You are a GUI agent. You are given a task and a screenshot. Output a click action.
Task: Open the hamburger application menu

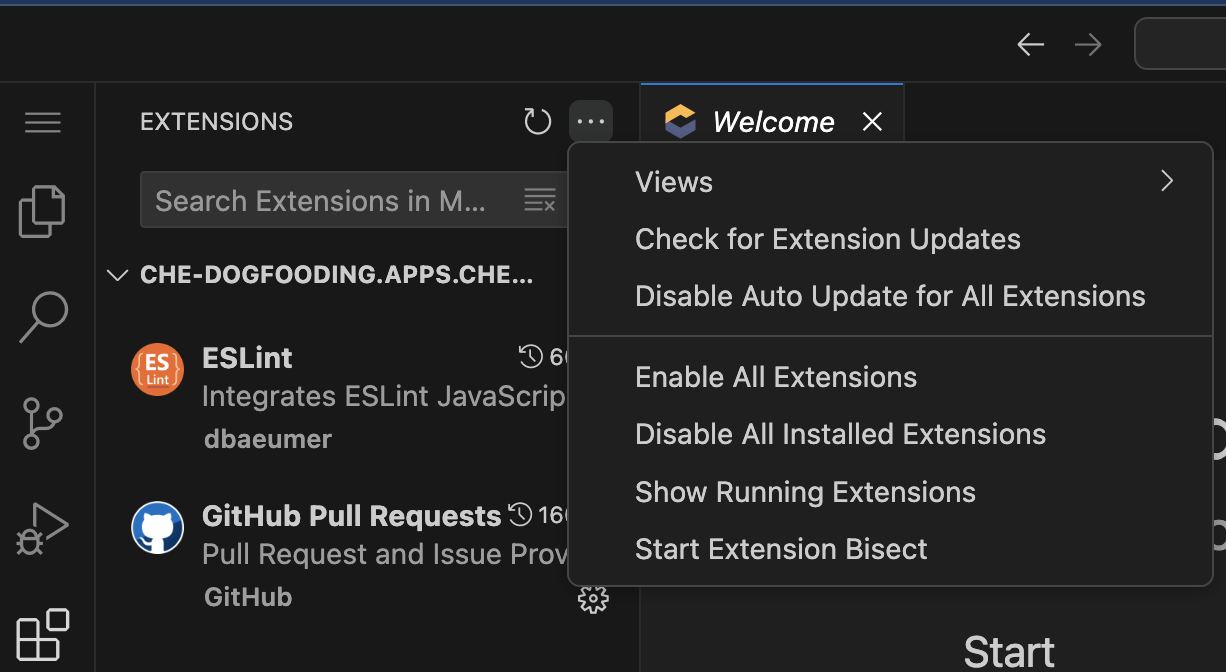click(x=43, y=122)
